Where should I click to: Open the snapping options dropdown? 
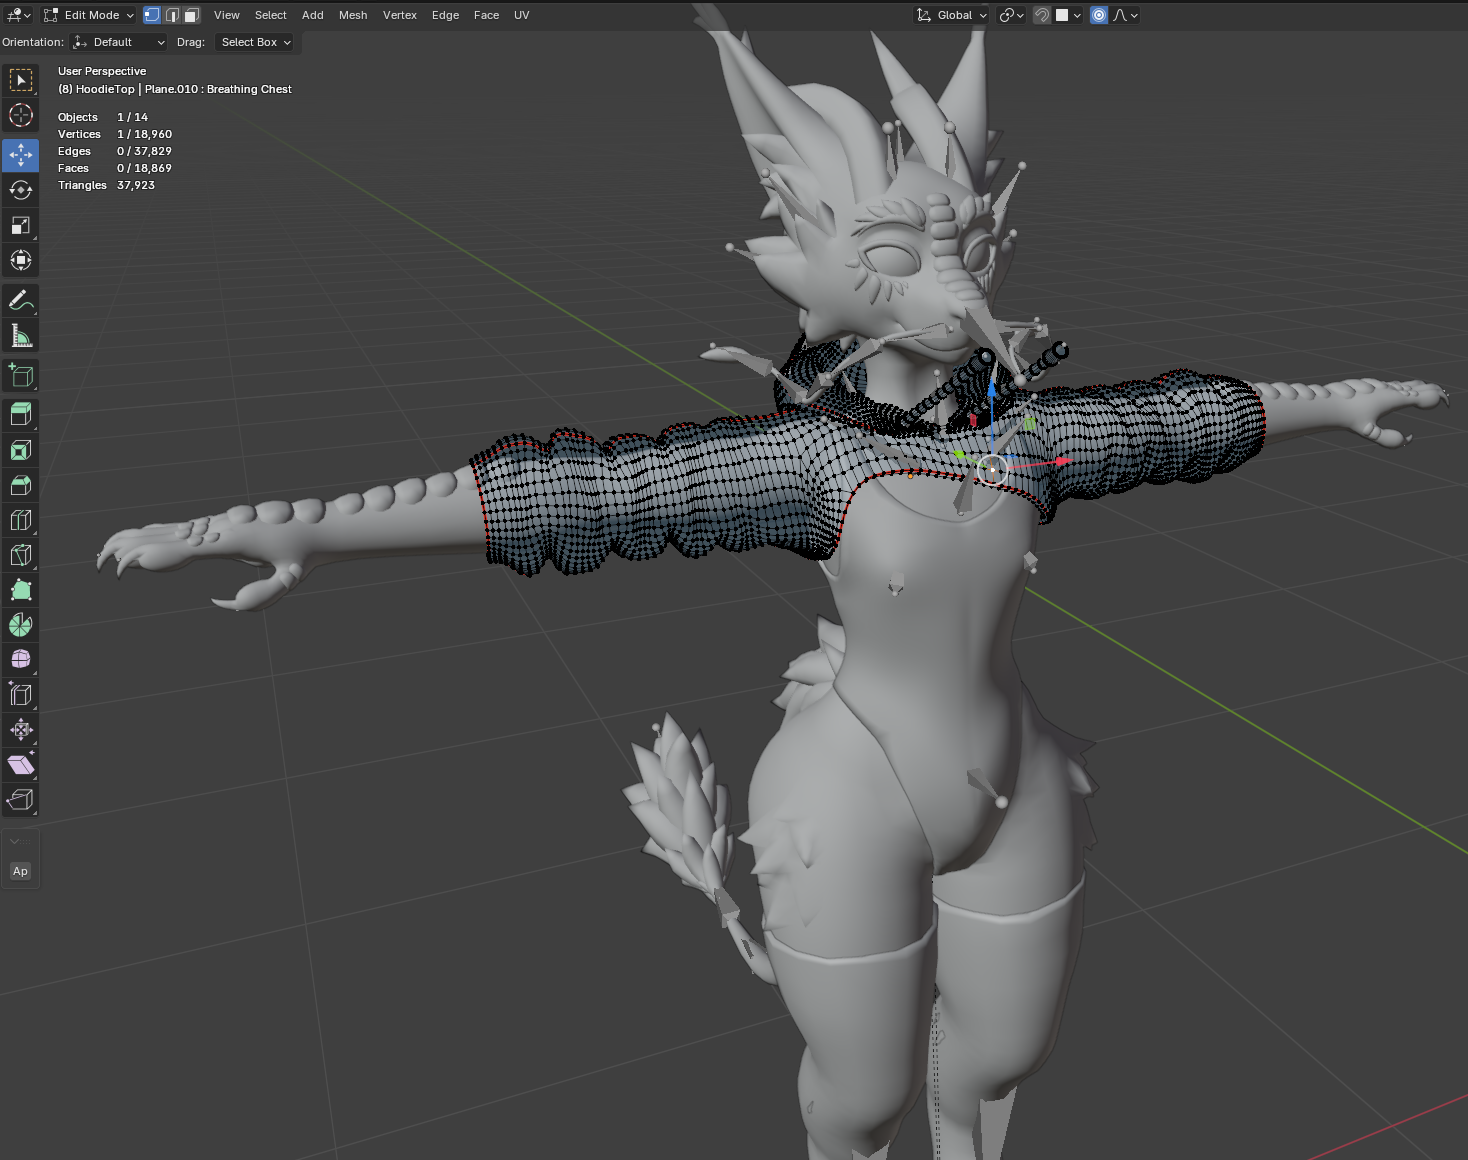click(x=1069, y=15)
